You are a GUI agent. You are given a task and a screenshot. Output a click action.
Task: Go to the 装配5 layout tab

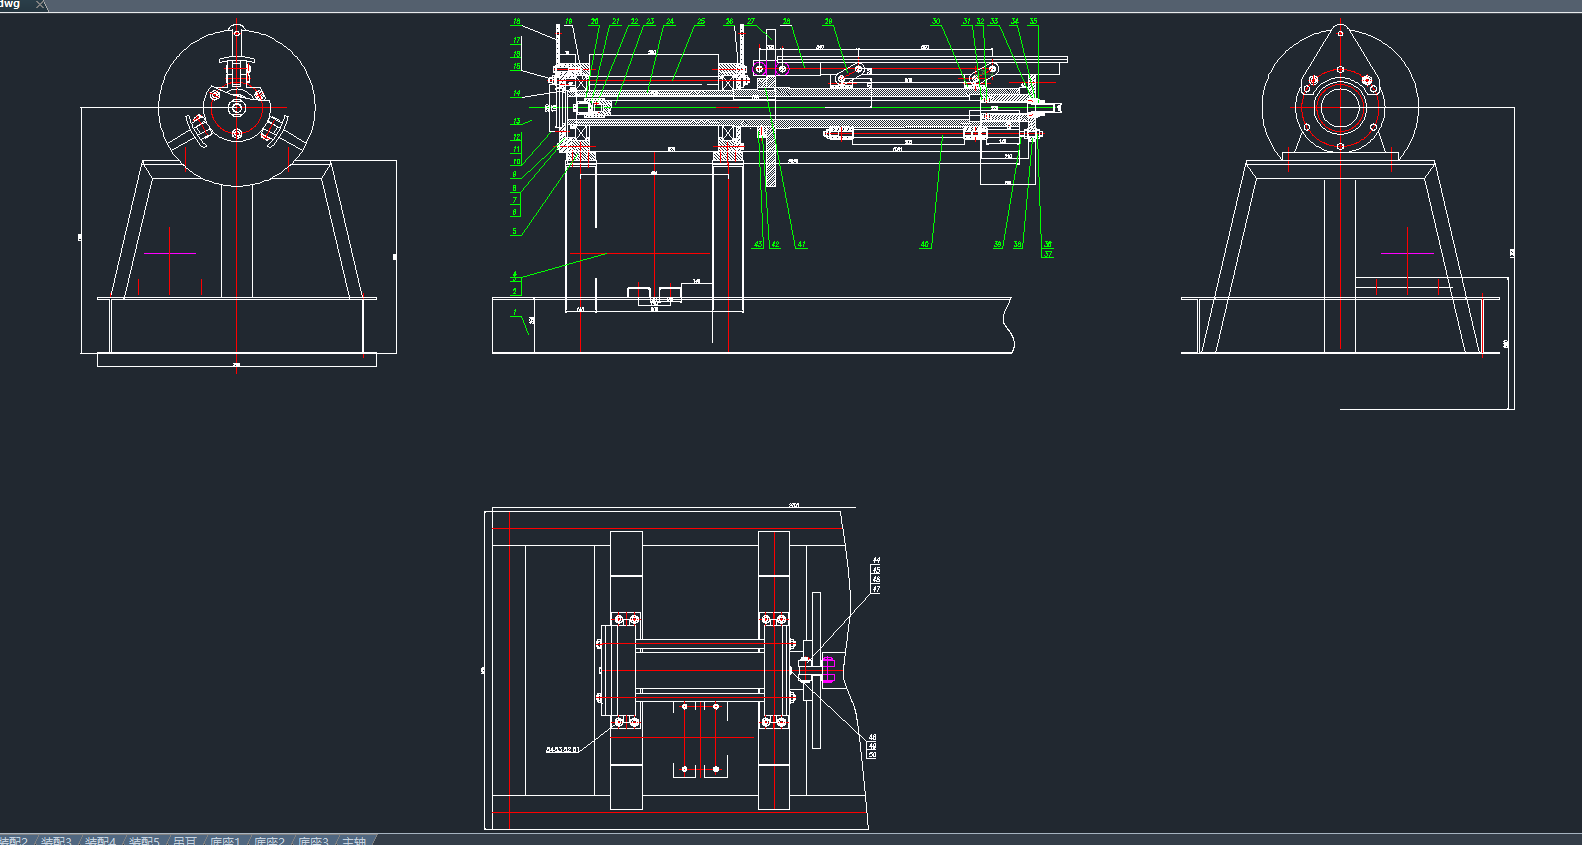pyautogui.click(x=144, y=841)
